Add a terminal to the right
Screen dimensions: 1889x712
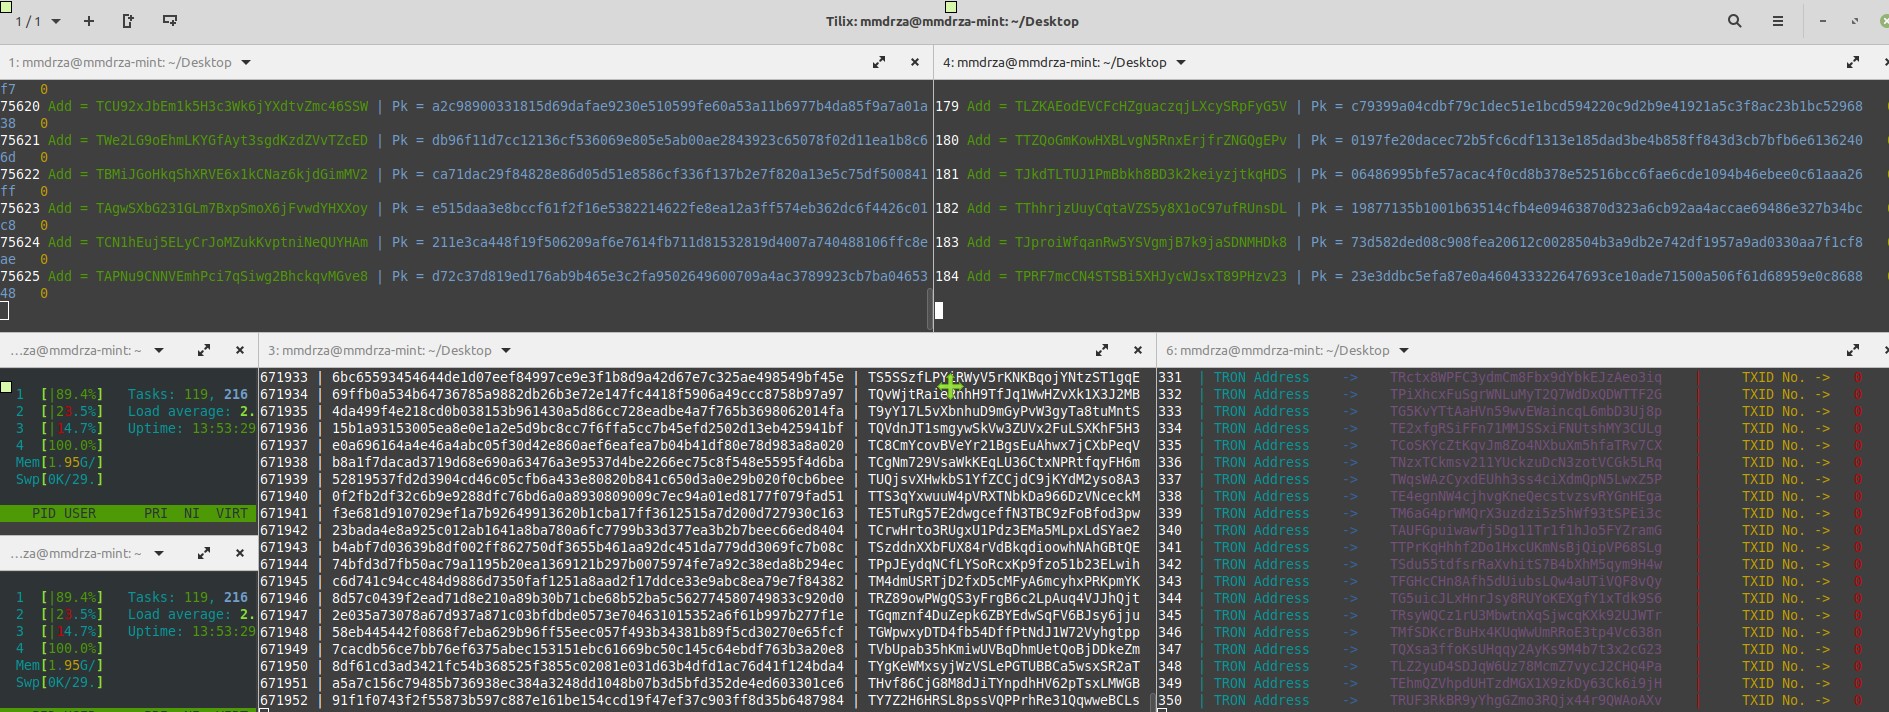(x=128, y=21)
